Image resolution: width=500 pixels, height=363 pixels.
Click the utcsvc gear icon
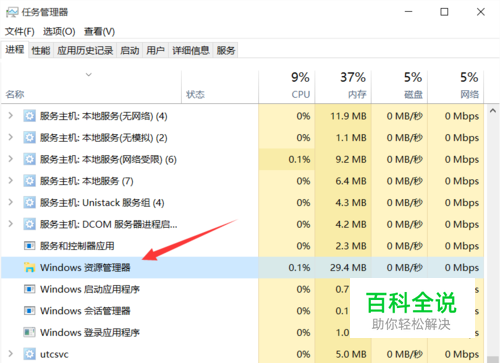[29, 354]
